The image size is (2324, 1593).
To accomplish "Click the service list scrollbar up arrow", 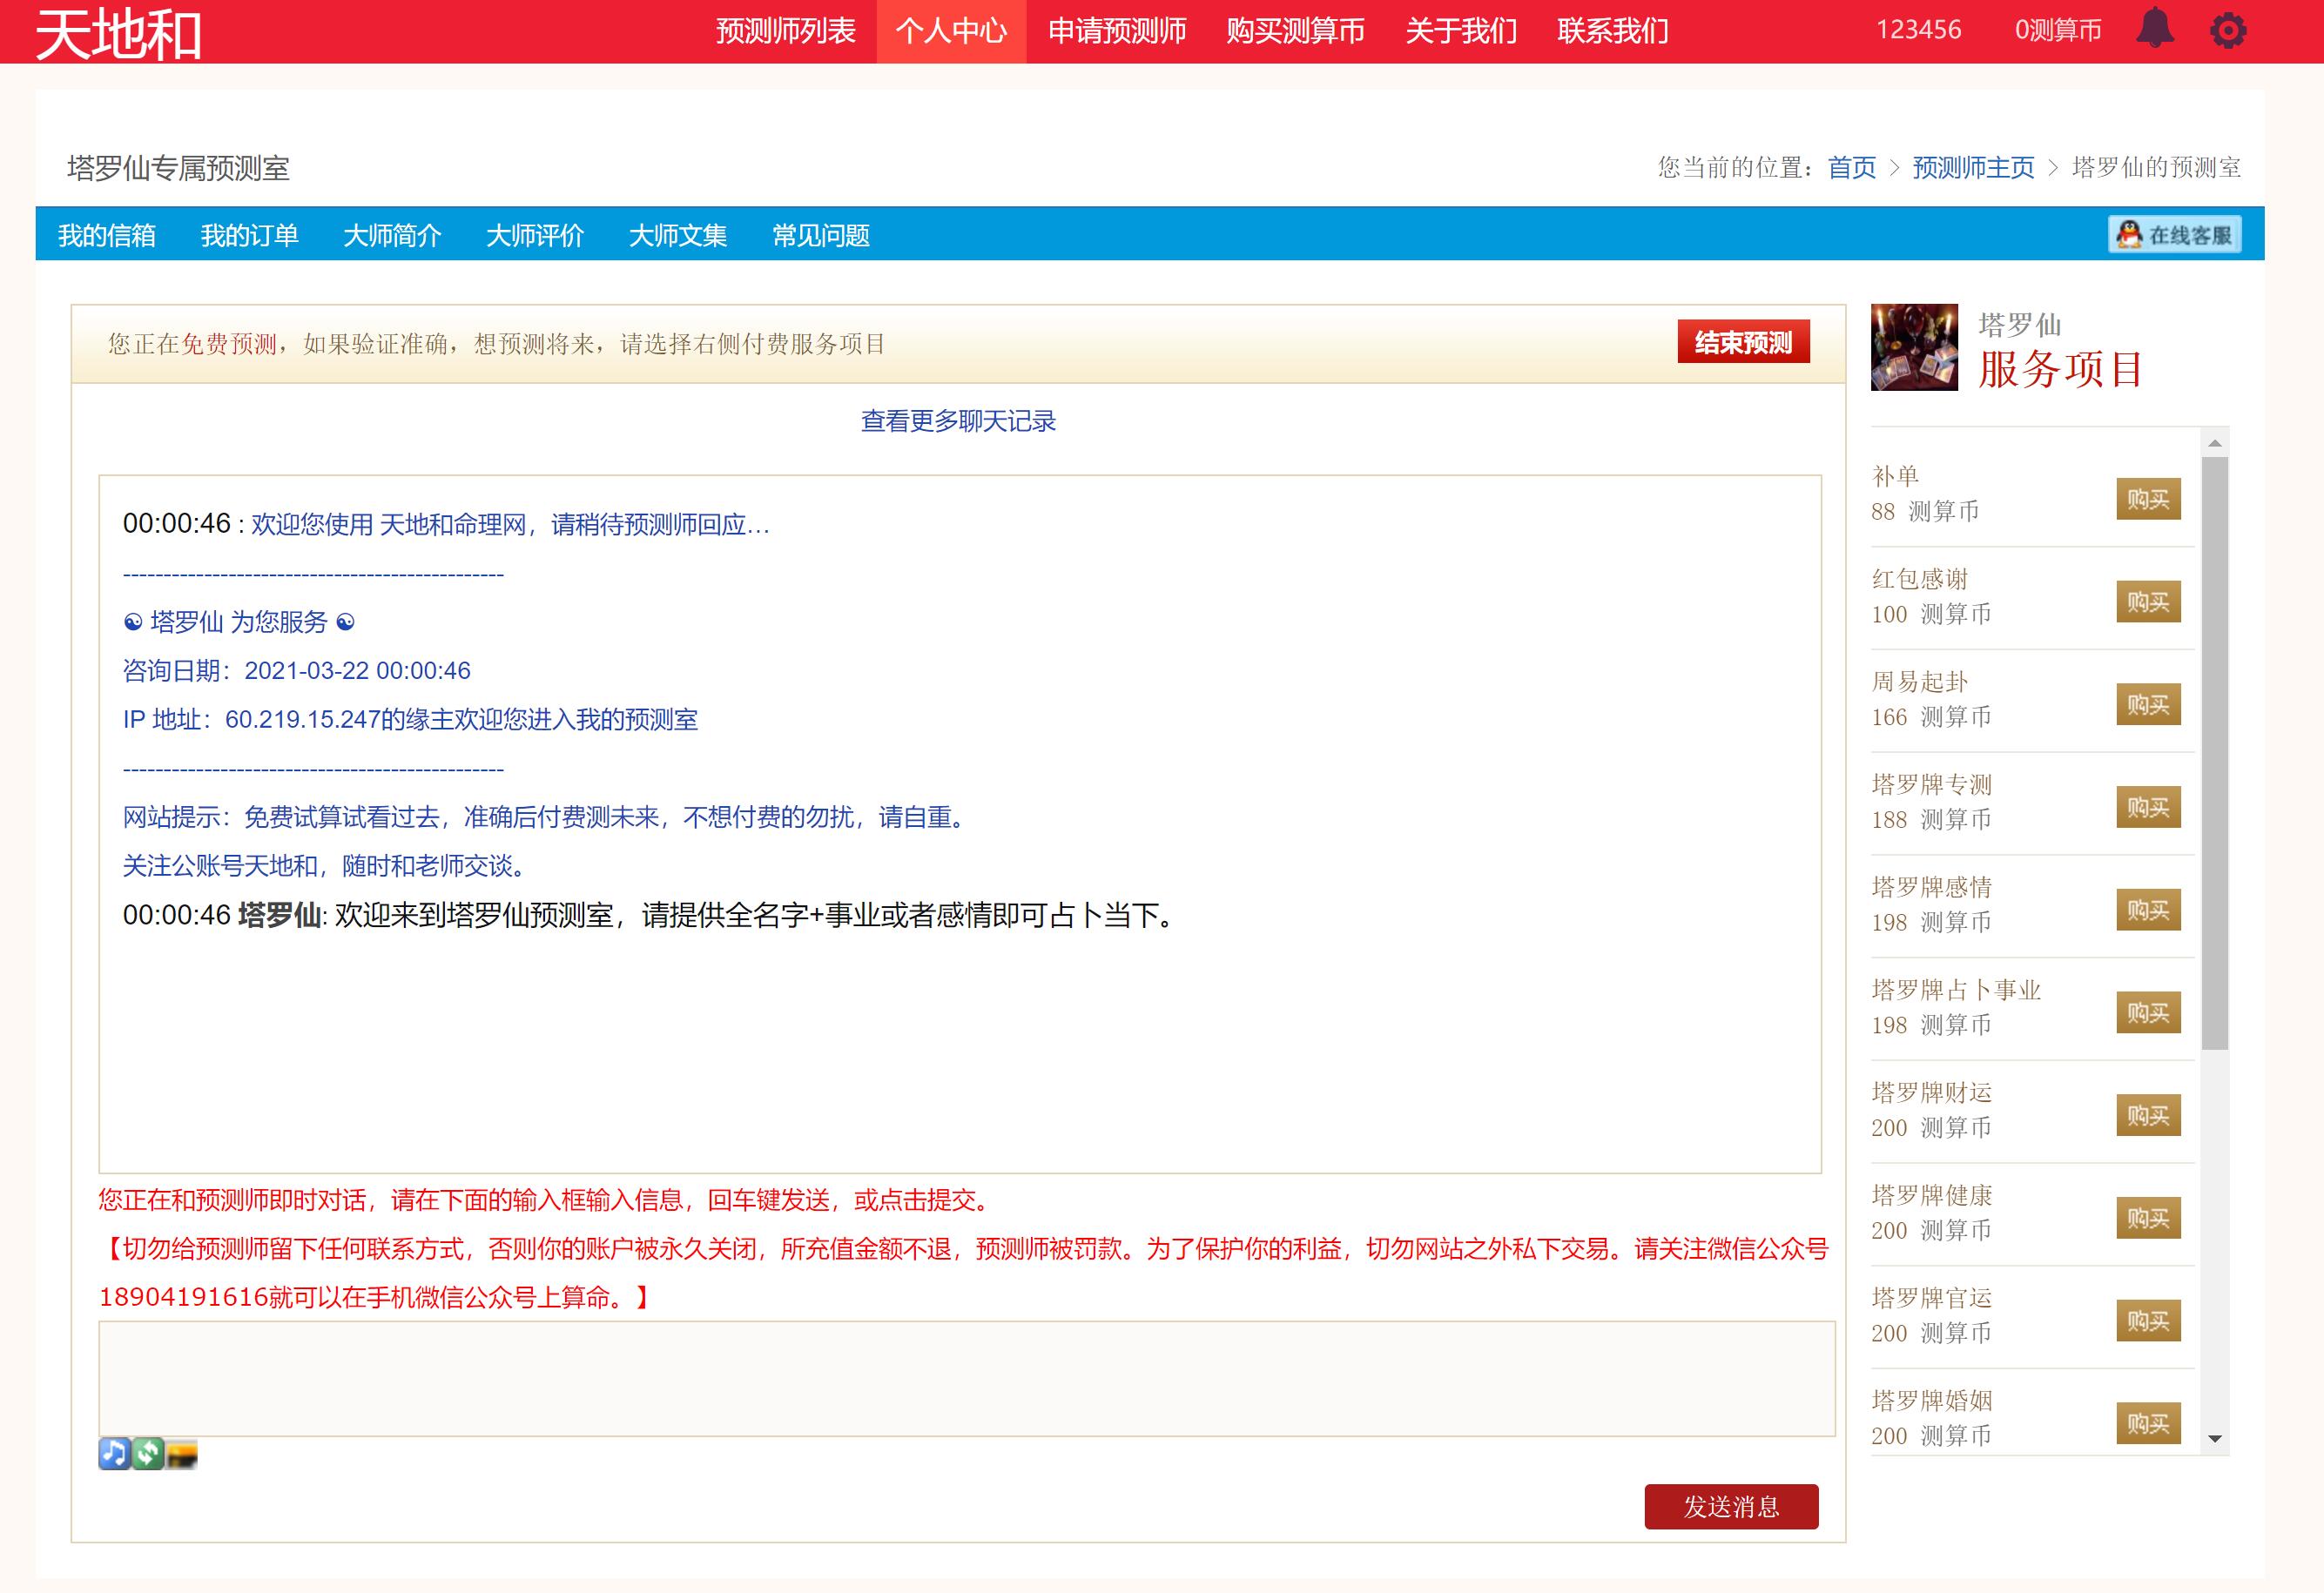I will tap(2215, 442).
